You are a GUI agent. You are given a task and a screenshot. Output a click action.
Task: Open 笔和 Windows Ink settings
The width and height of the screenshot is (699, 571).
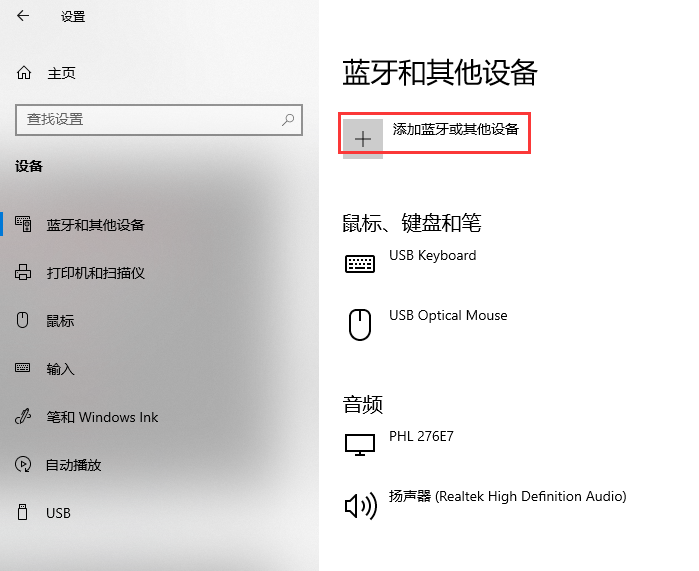[102, 417]
